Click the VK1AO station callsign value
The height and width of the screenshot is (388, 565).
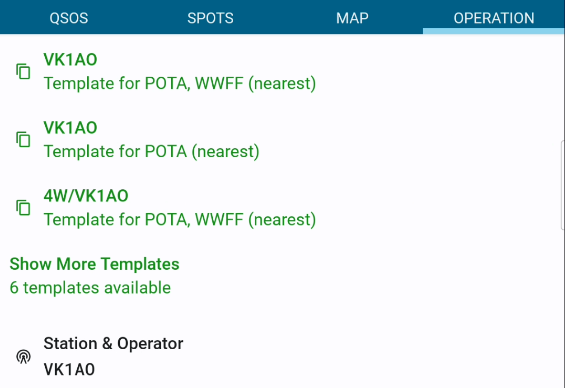point(69,370)
